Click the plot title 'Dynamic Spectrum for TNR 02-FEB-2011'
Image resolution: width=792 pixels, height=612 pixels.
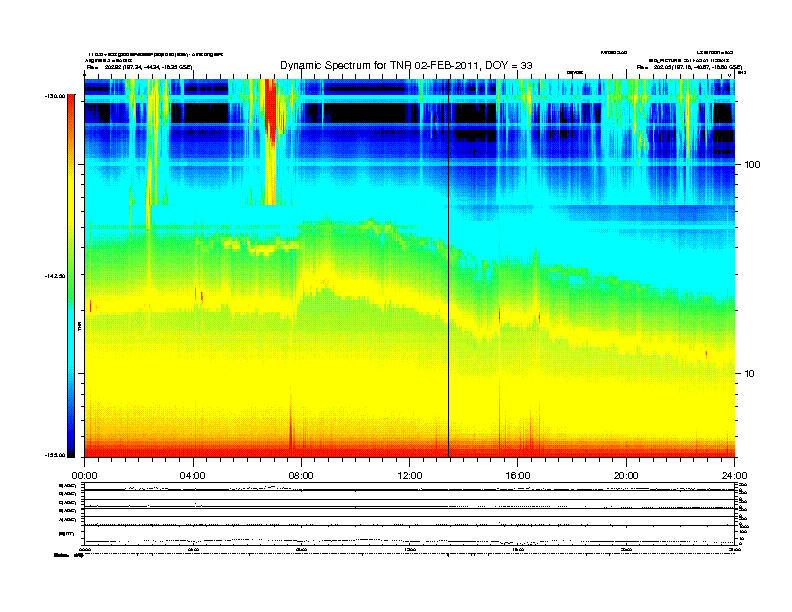(x=406, y=65)
